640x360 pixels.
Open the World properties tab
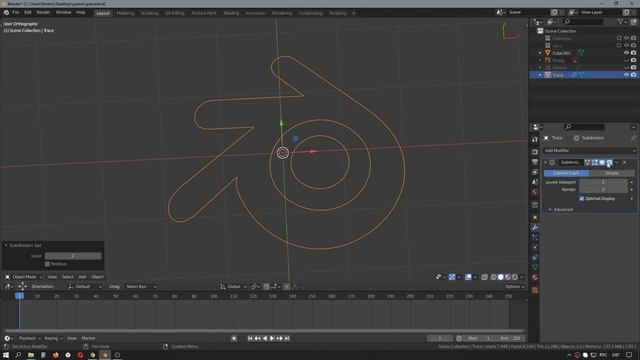[535, 192]
